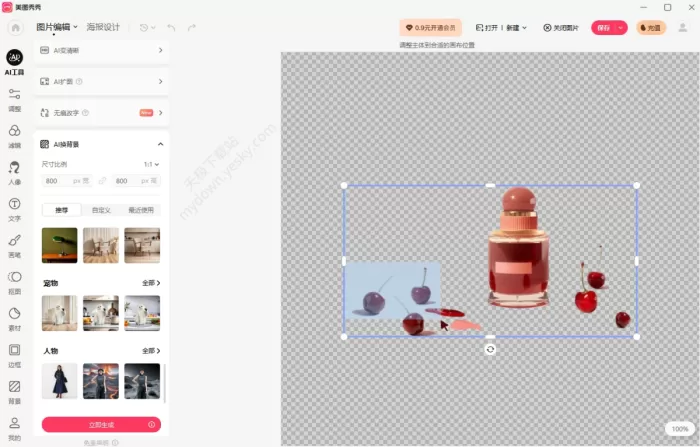Image resolution: width=700 pixels, height=447 pixels.
Task: Open the 边框 frame tool
Action: coord(14,355)
